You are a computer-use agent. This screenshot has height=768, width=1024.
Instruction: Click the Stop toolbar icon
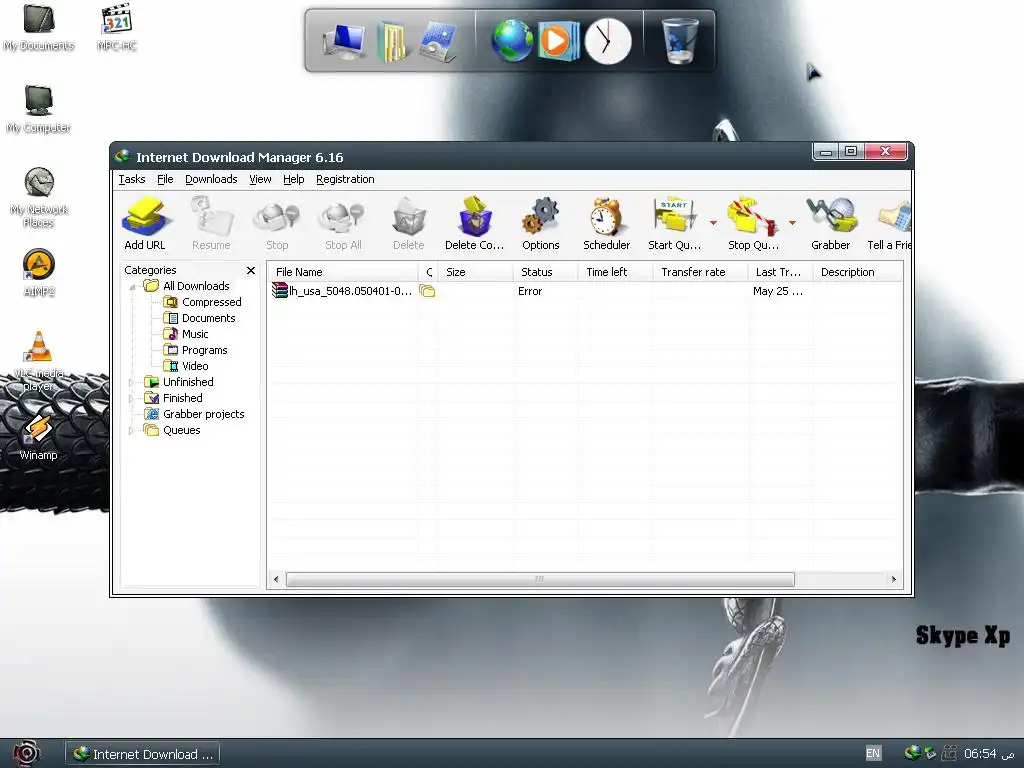coord(277,224)
